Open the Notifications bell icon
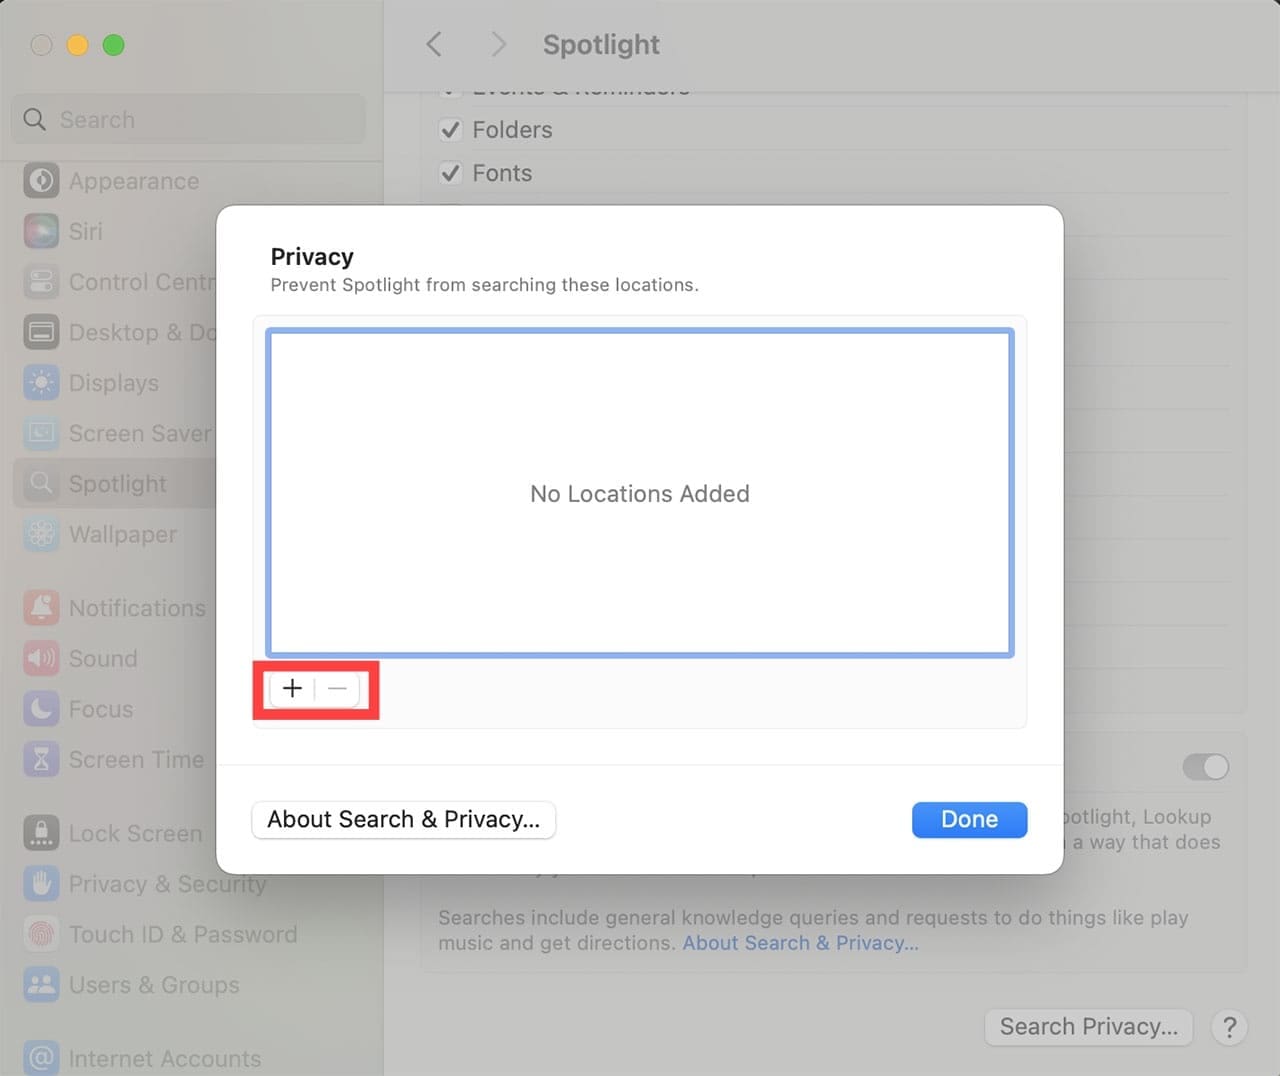The image size is (1280, 1076). click(41, 608)
